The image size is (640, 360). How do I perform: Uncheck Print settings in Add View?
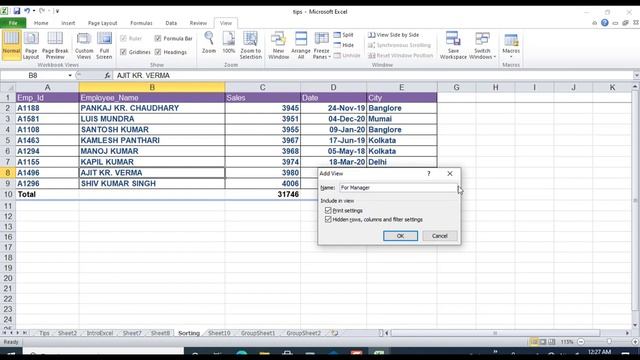tap(328, 211)
